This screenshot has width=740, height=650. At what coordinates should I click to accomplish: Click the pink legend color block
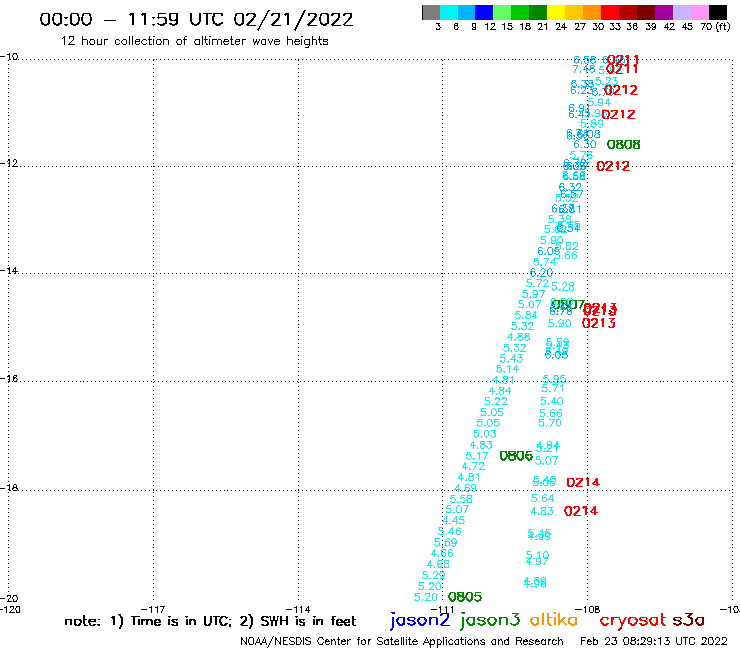[699, 13]
